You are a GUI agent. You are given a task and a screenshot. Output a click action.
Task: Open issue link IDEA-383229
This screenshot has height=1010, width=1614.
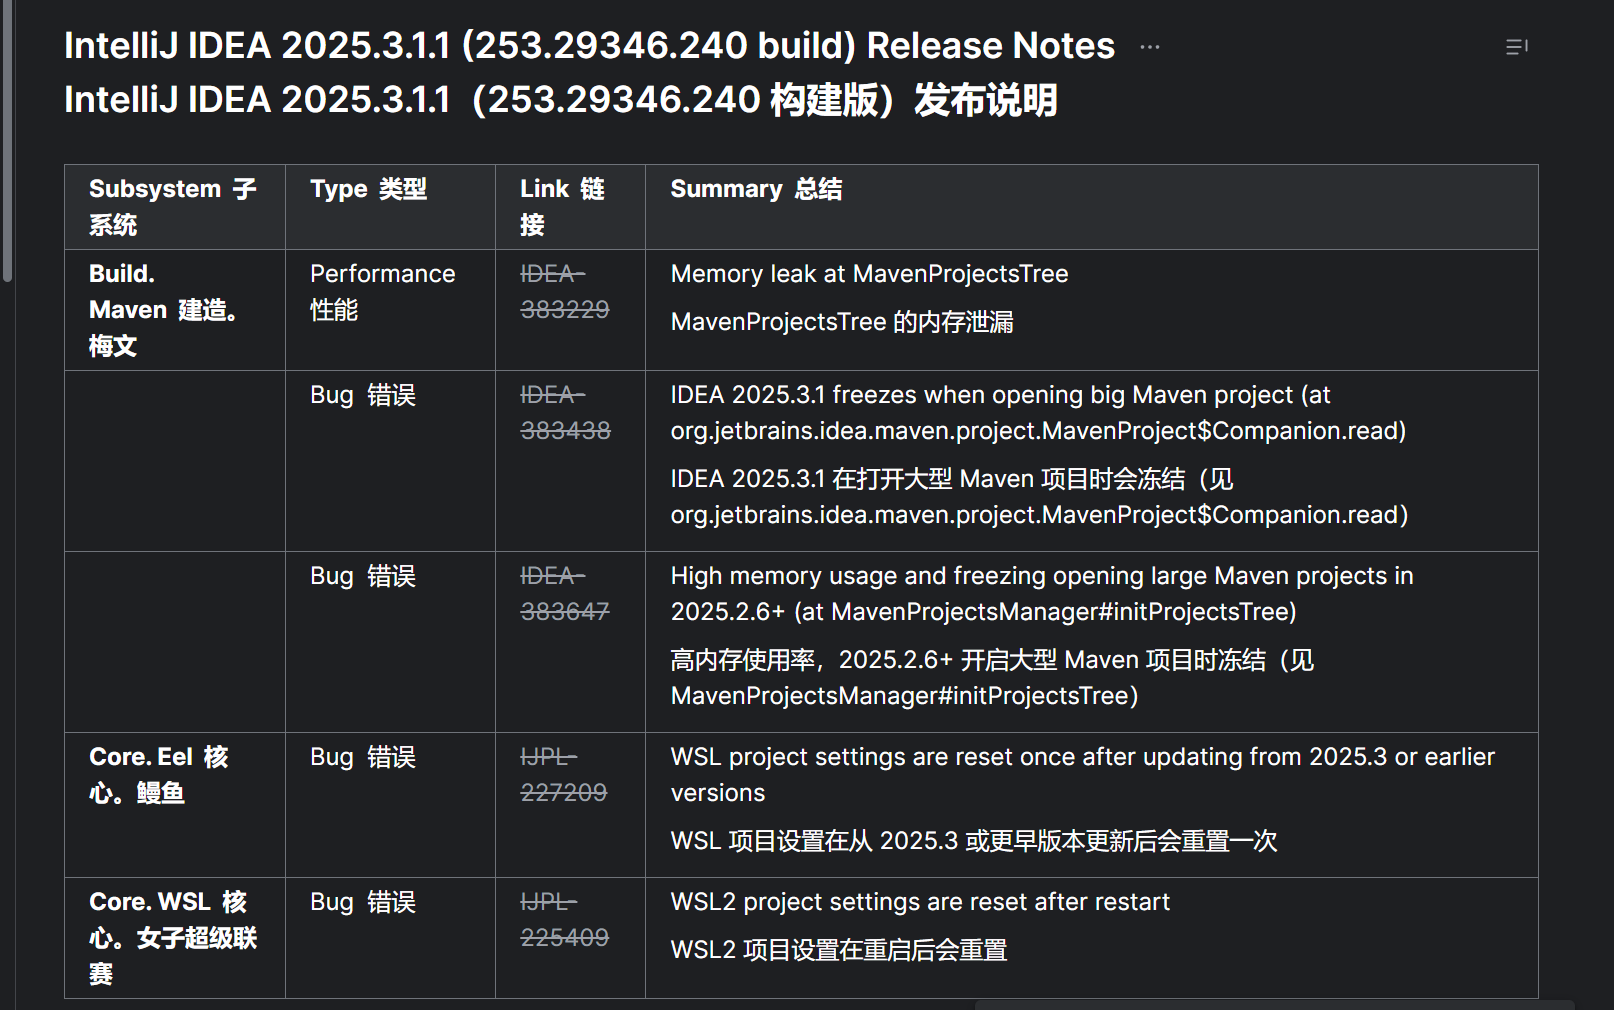click(565, 292)
